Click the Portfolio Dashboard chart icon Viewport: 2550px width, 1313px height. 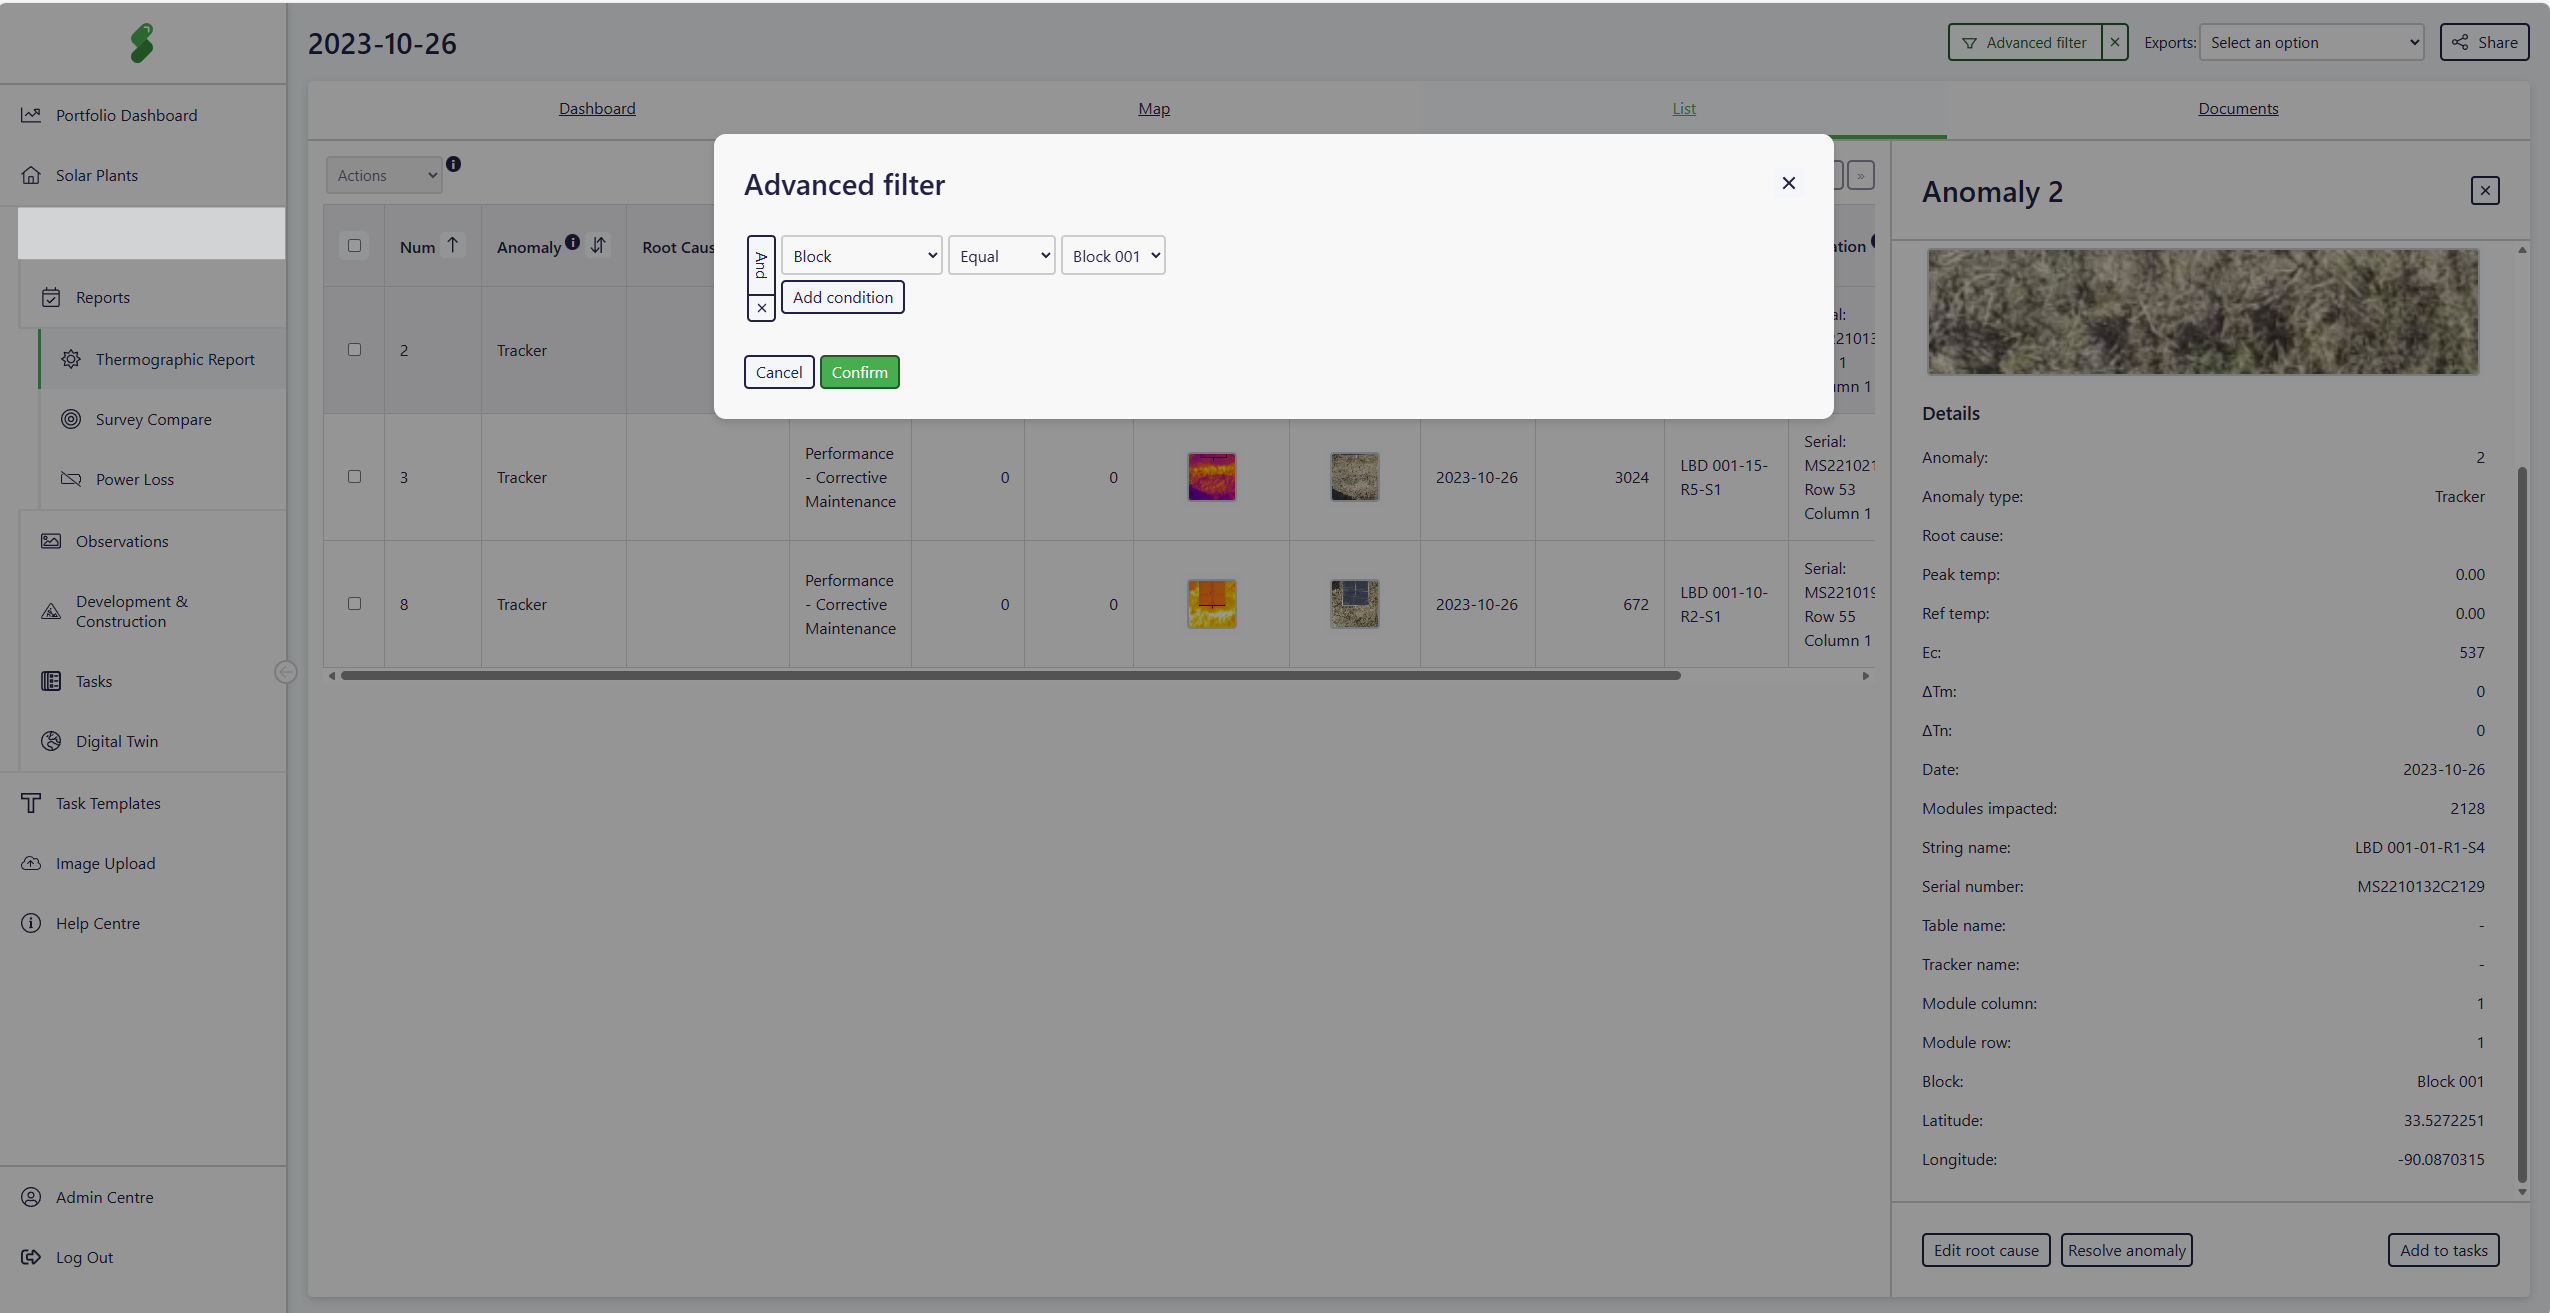point(31,115)
